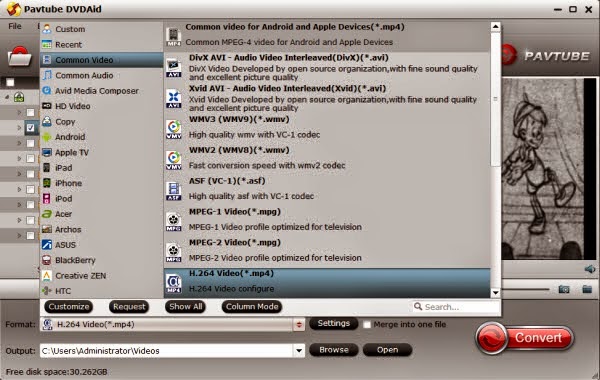The image size is (600, 380).
Task: Click the volume speaker icon
Action: tap(590, 269)
